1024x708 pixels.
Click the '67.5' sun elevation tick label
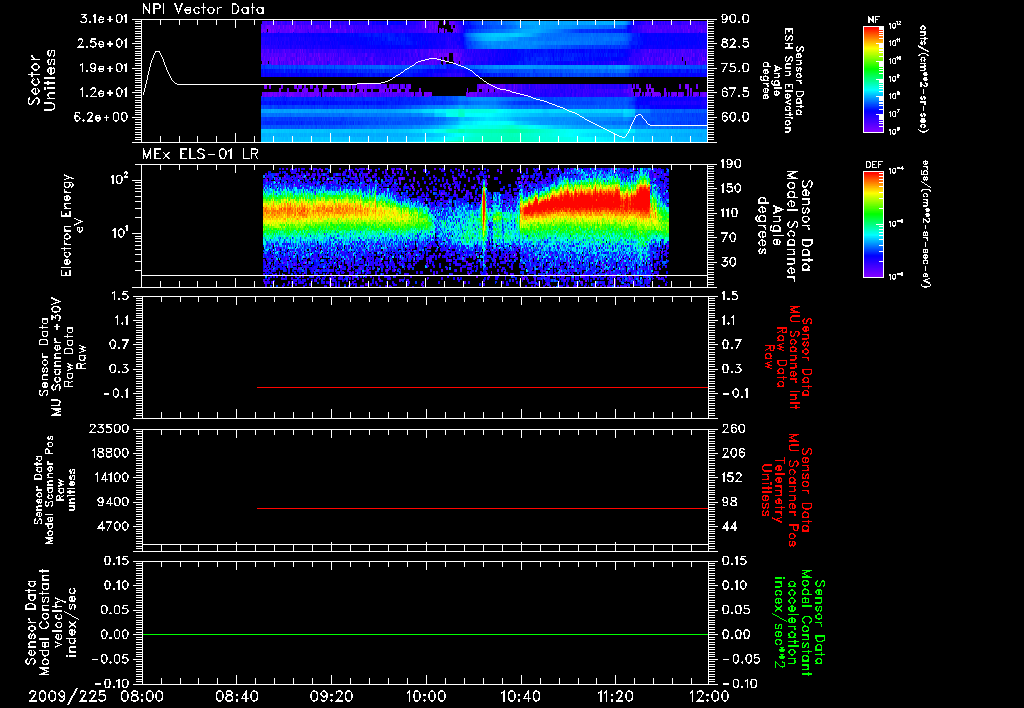(x=735, y=93)
